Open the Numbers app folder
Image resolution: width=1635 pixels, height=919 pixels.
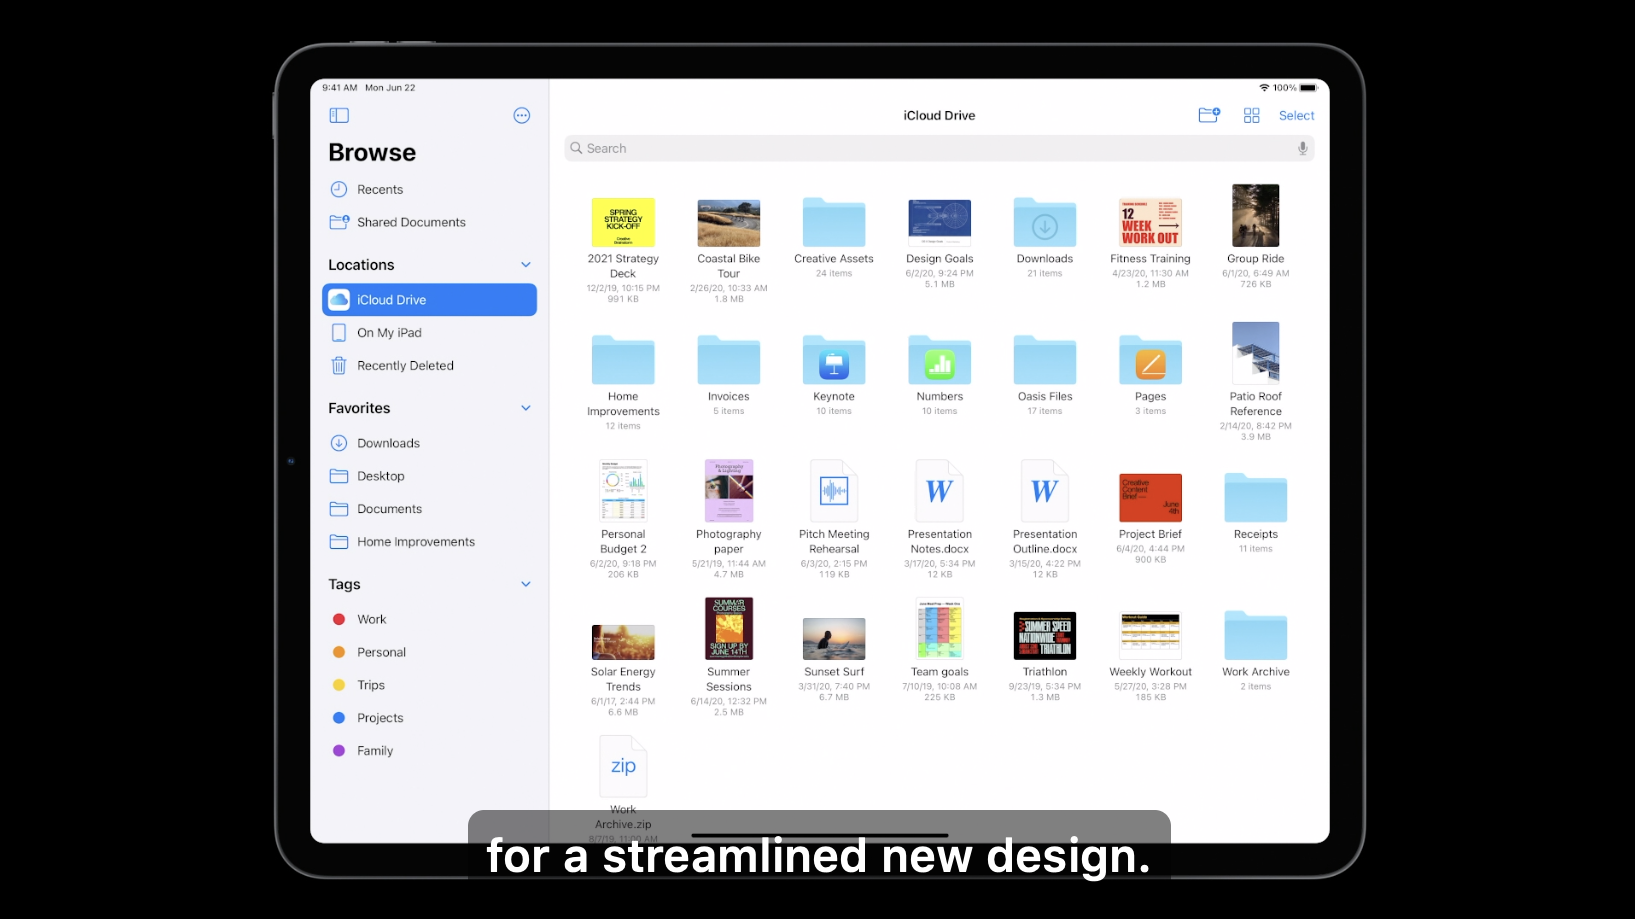click(x=939, y=362)
